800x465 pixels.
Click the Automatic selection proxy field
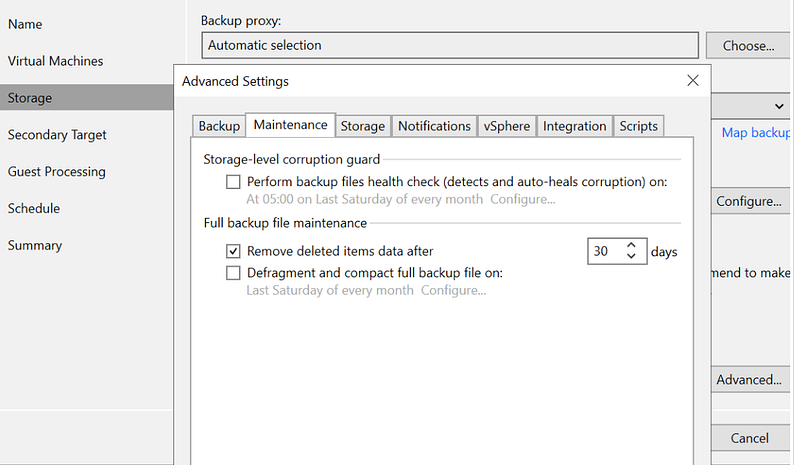pos(449,45)
